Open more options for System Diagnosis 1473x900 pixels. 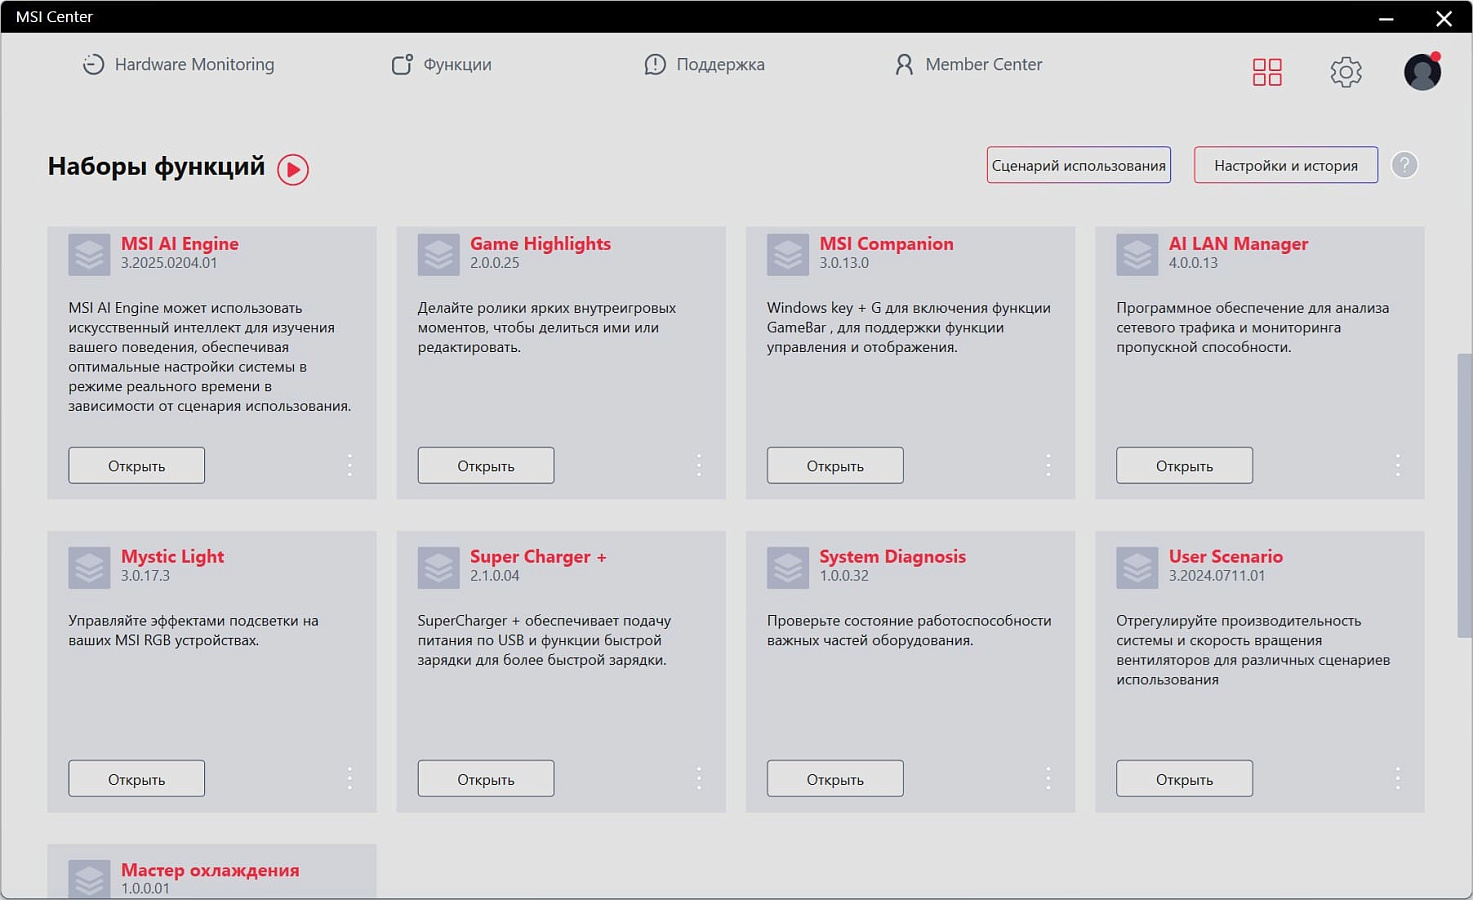click(1048, 778)
